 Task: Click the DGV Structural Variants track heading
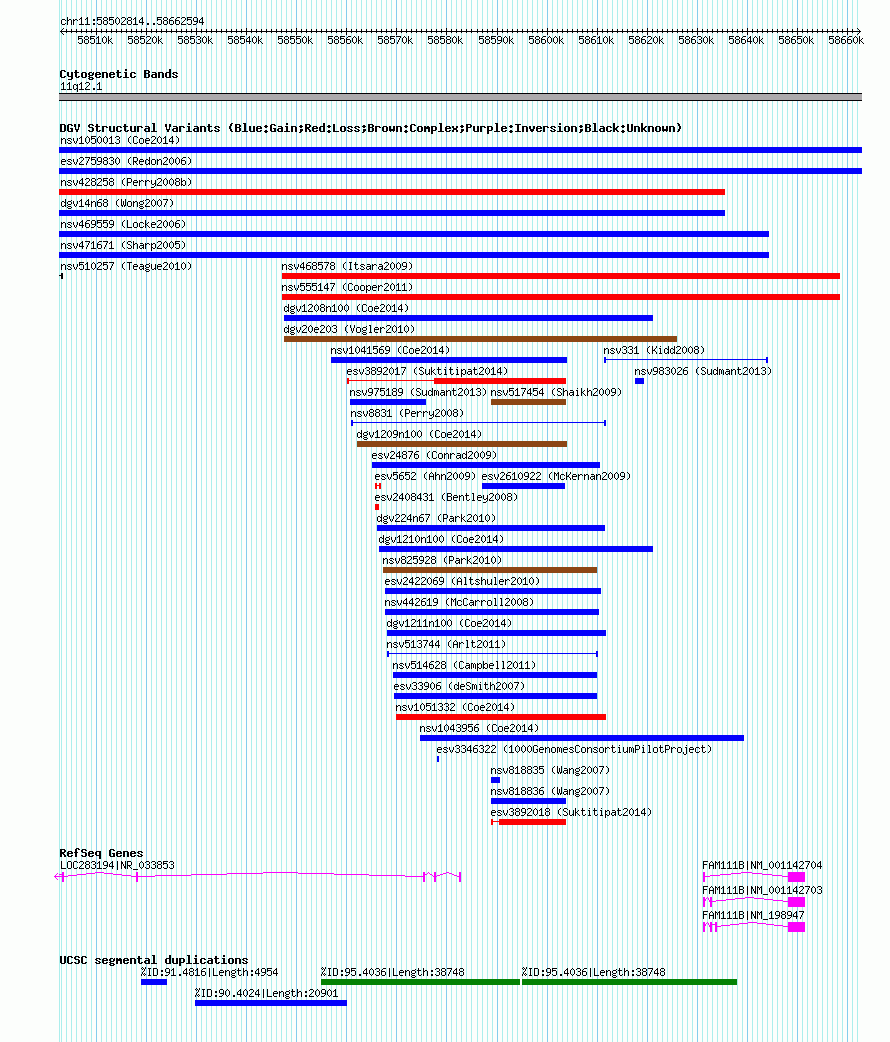[x=370, y=128]
